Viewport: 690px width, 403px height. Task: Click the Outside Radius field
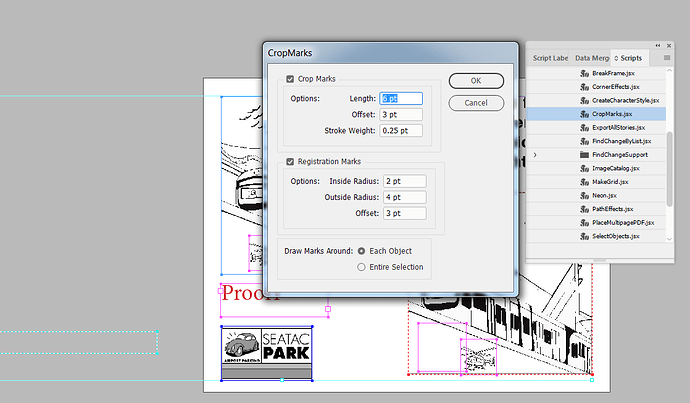pyautogui.click(x=404, y=198)
